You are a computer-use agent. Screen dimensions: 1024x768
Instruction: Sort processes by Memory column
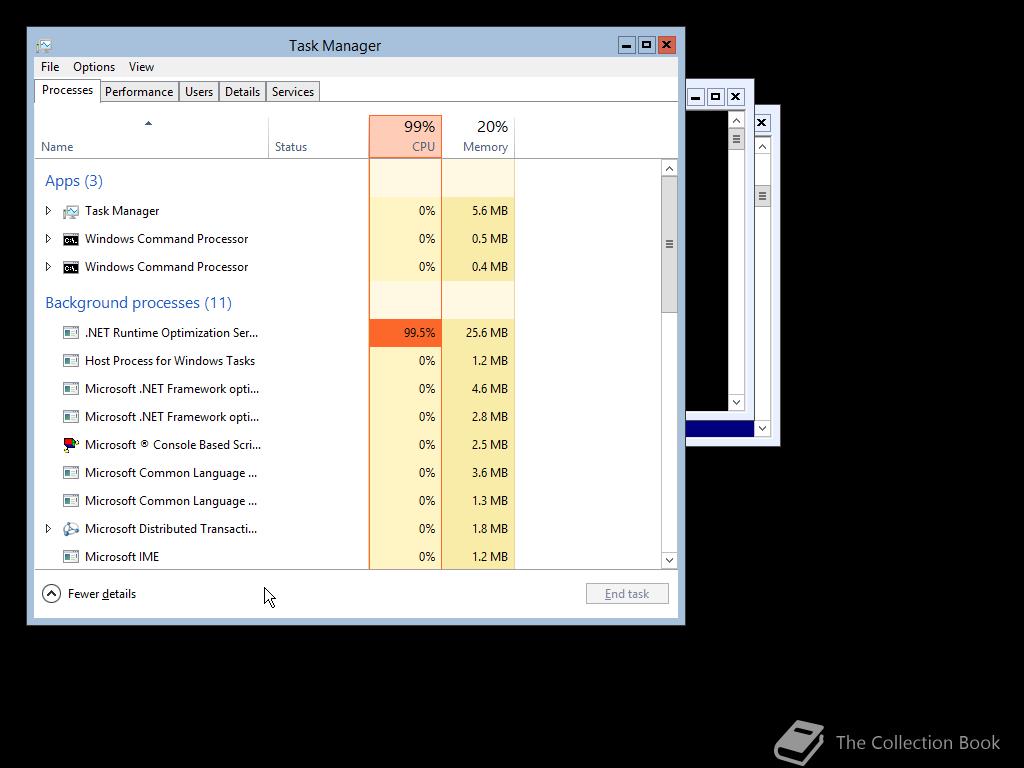pyautogui.click(x=478, y=137)
